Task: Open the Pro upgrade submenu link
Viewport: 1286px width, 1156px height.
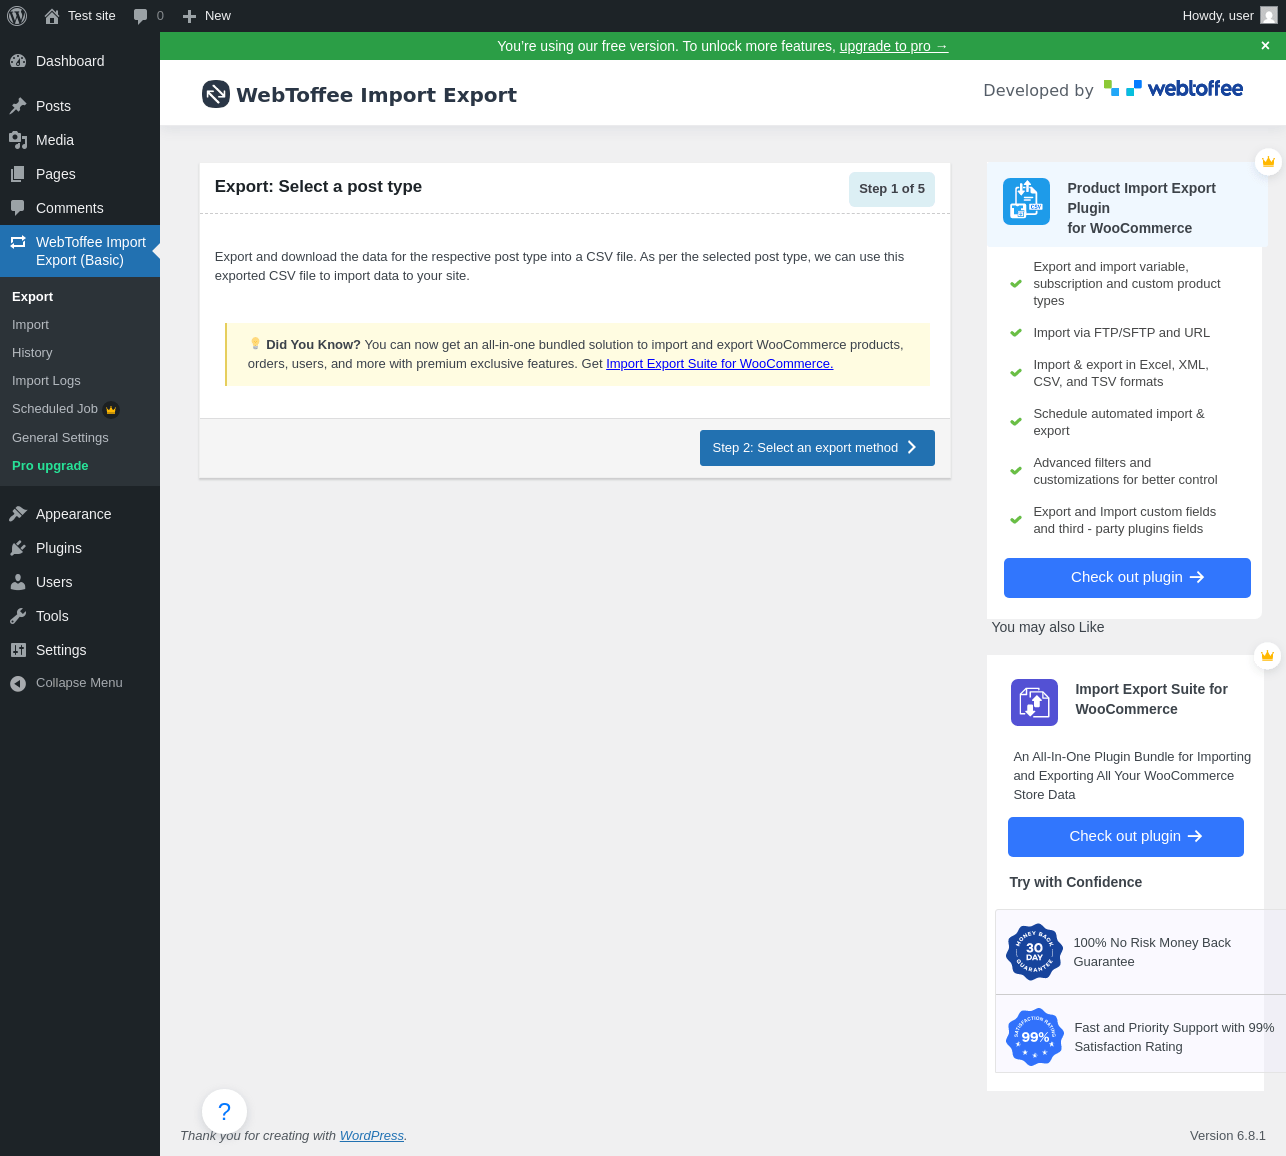Action: pos(50,466)
